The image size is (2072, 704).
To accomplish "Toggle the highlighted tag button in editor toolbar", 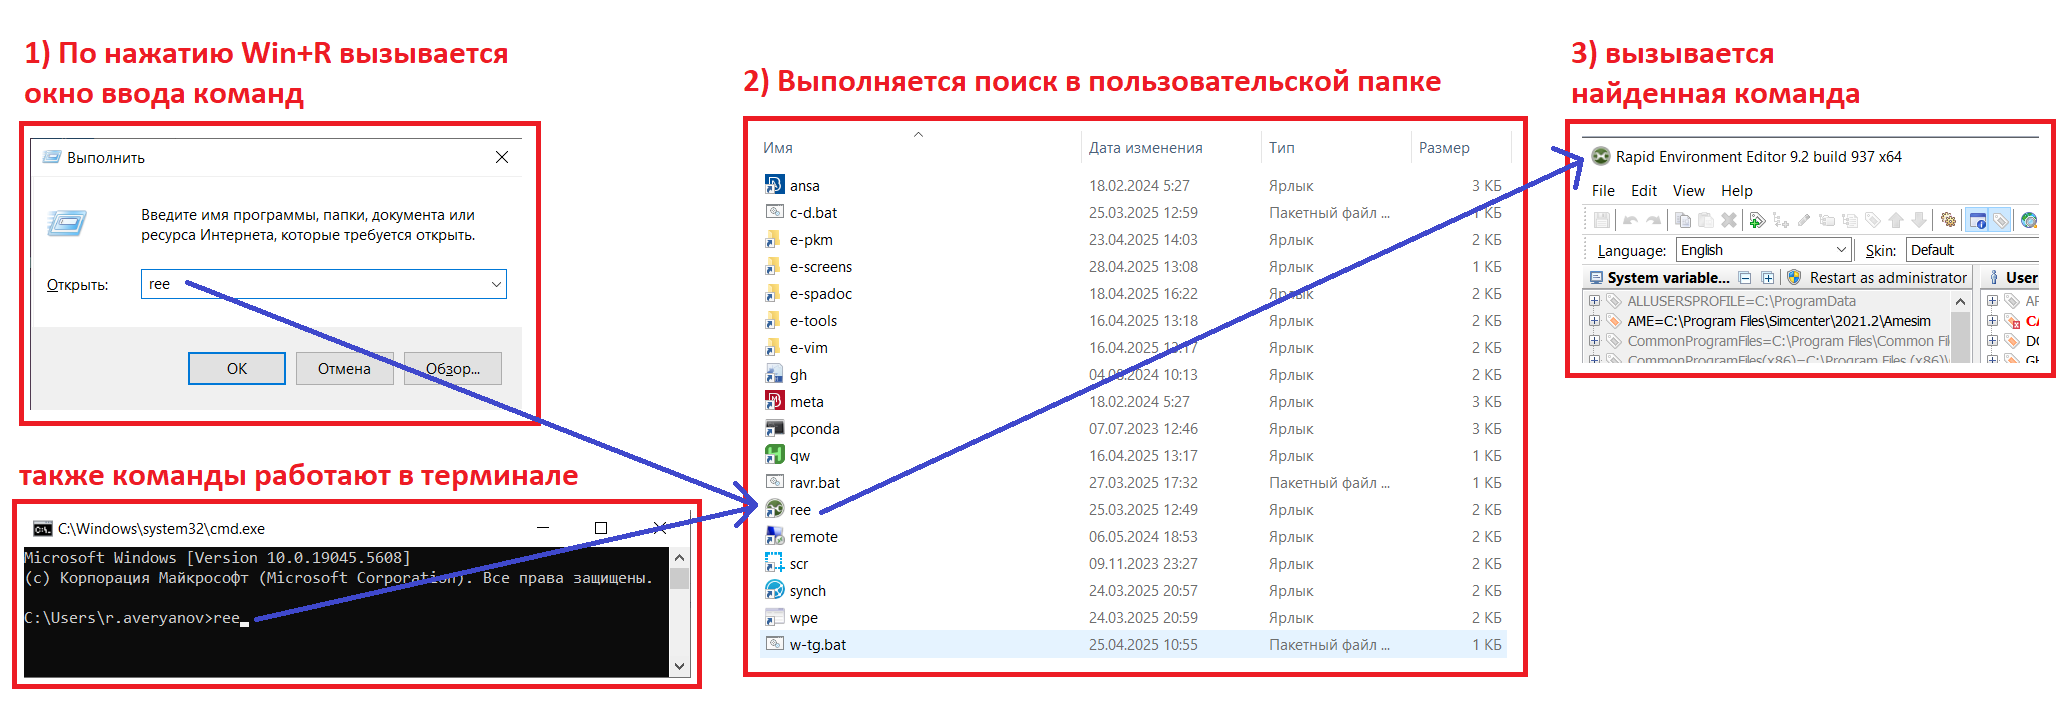I will tap(2000, 220).
